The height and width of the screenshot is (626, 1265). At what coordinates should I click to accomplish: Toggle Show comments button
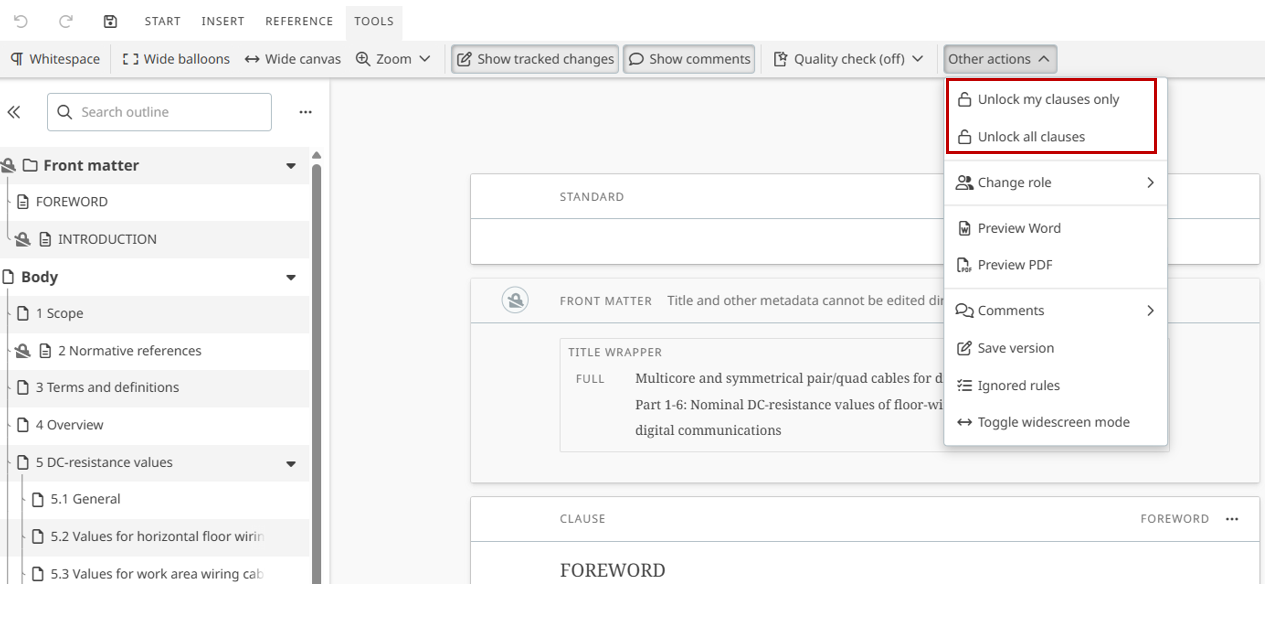689,59
